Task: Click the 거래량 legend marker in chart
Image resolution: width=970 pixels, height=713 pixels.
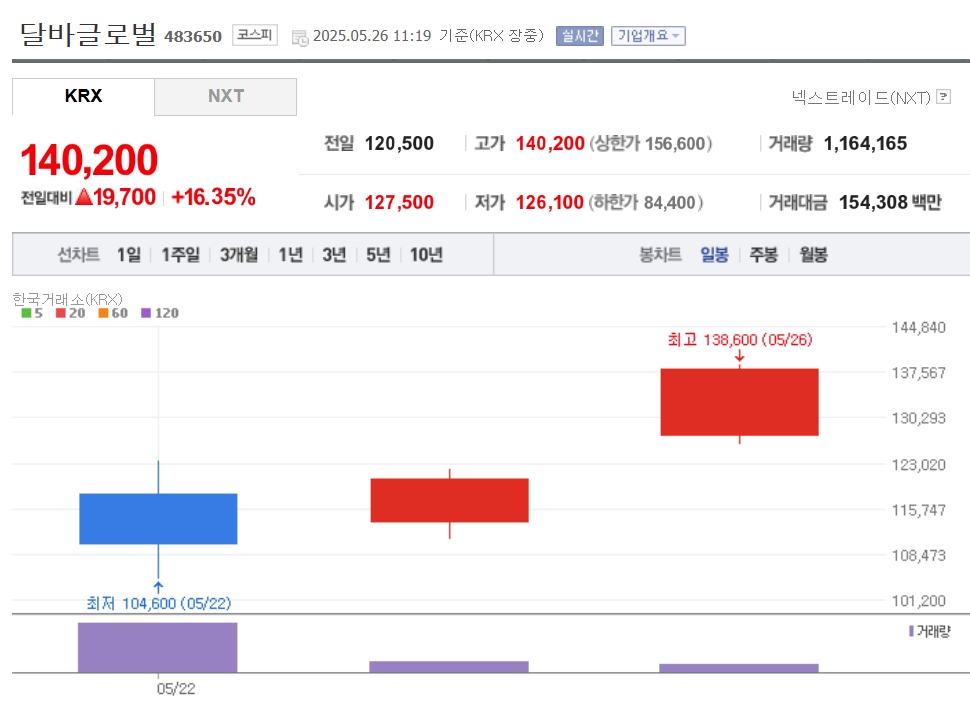Action: [x=911, y=631]
